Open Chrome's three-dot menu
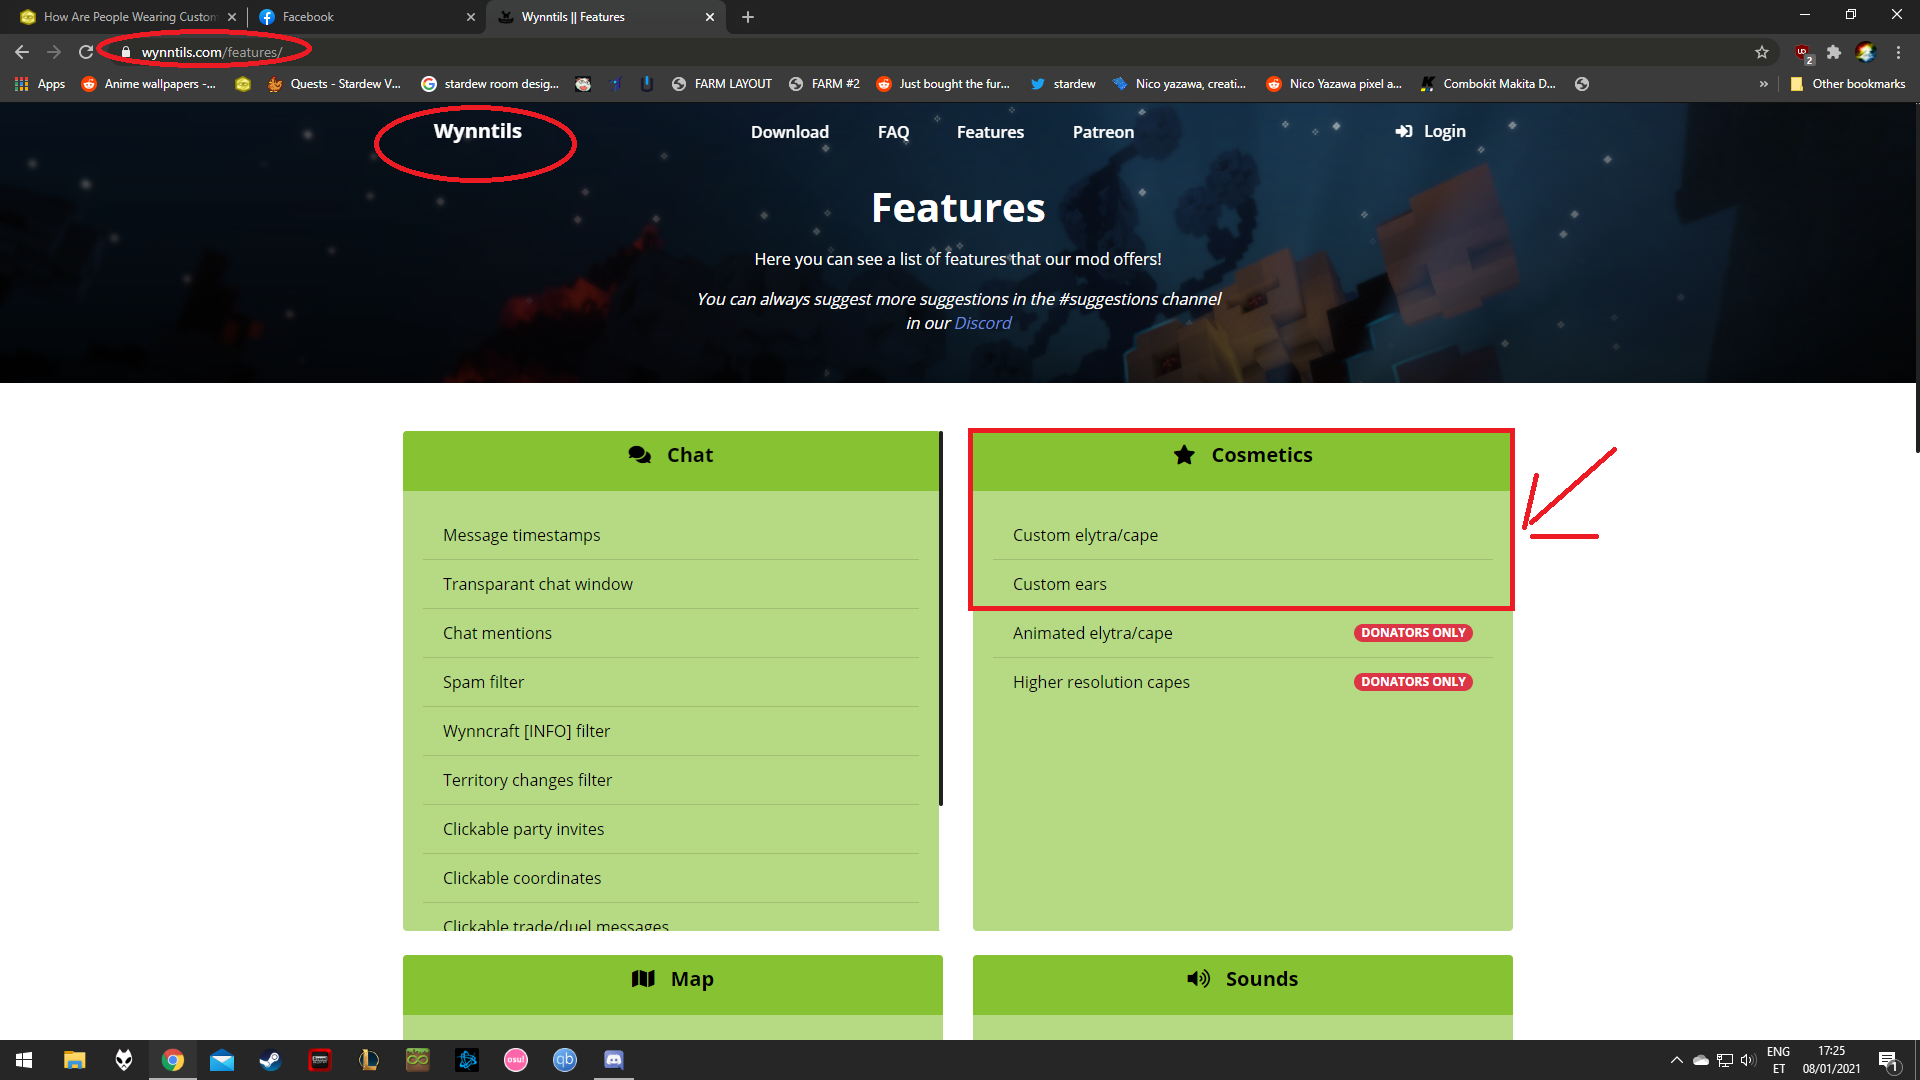Viewport: 1920px width, 1080px height. pos(1899,52)
